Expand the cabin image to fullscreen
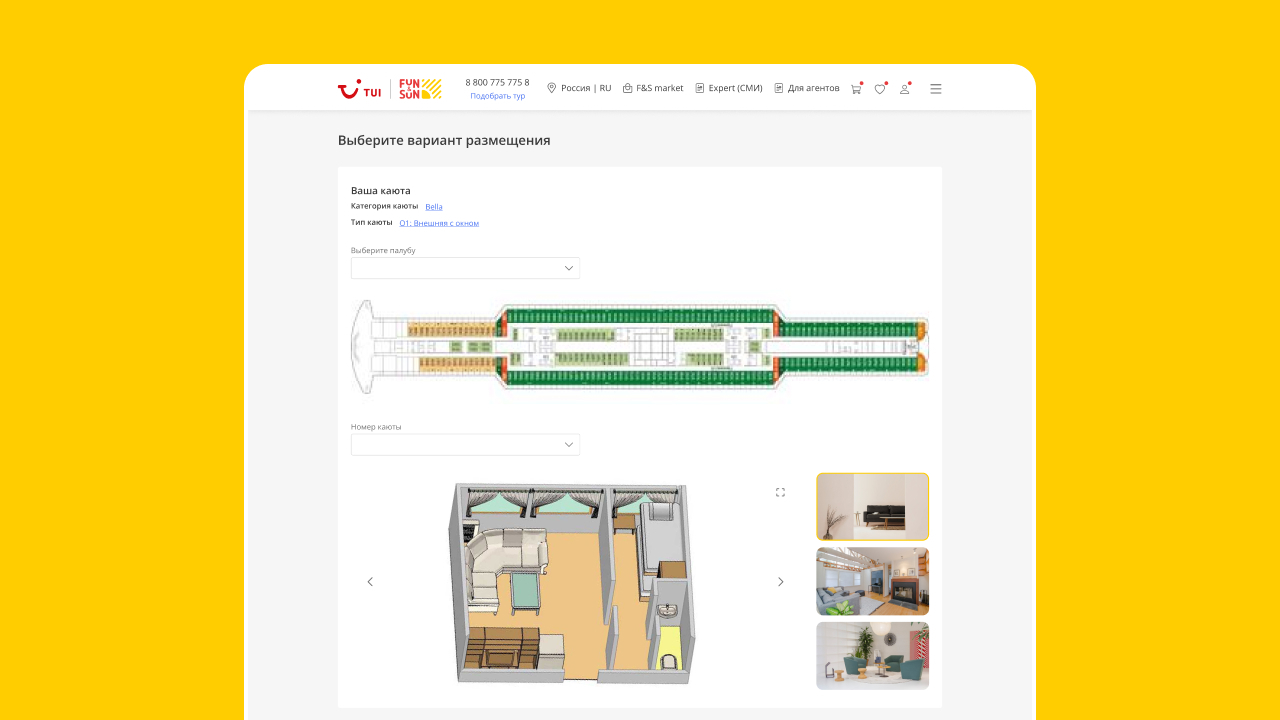This screenshot has width=1280, height=720. [780, 492]
